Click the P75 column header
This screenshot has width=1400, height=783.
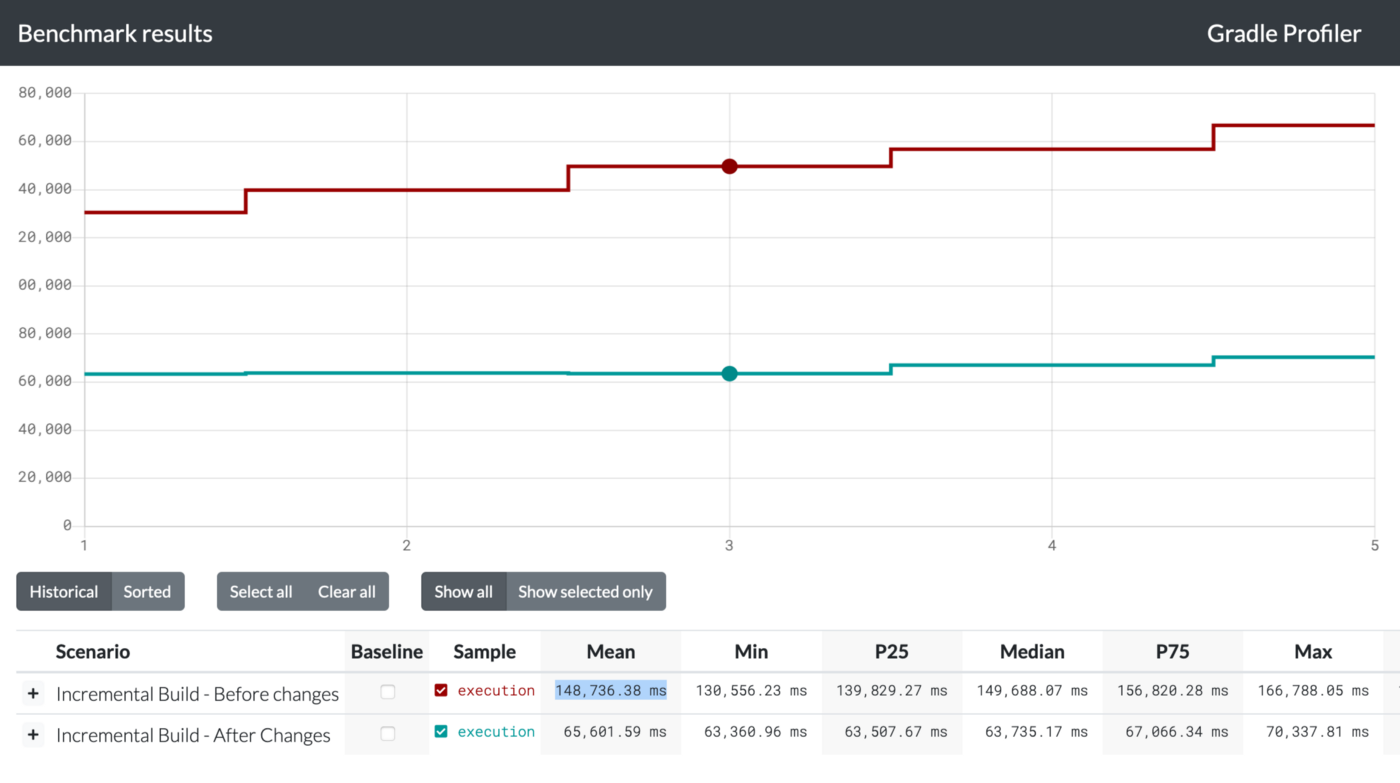(x=1173, y=651)
